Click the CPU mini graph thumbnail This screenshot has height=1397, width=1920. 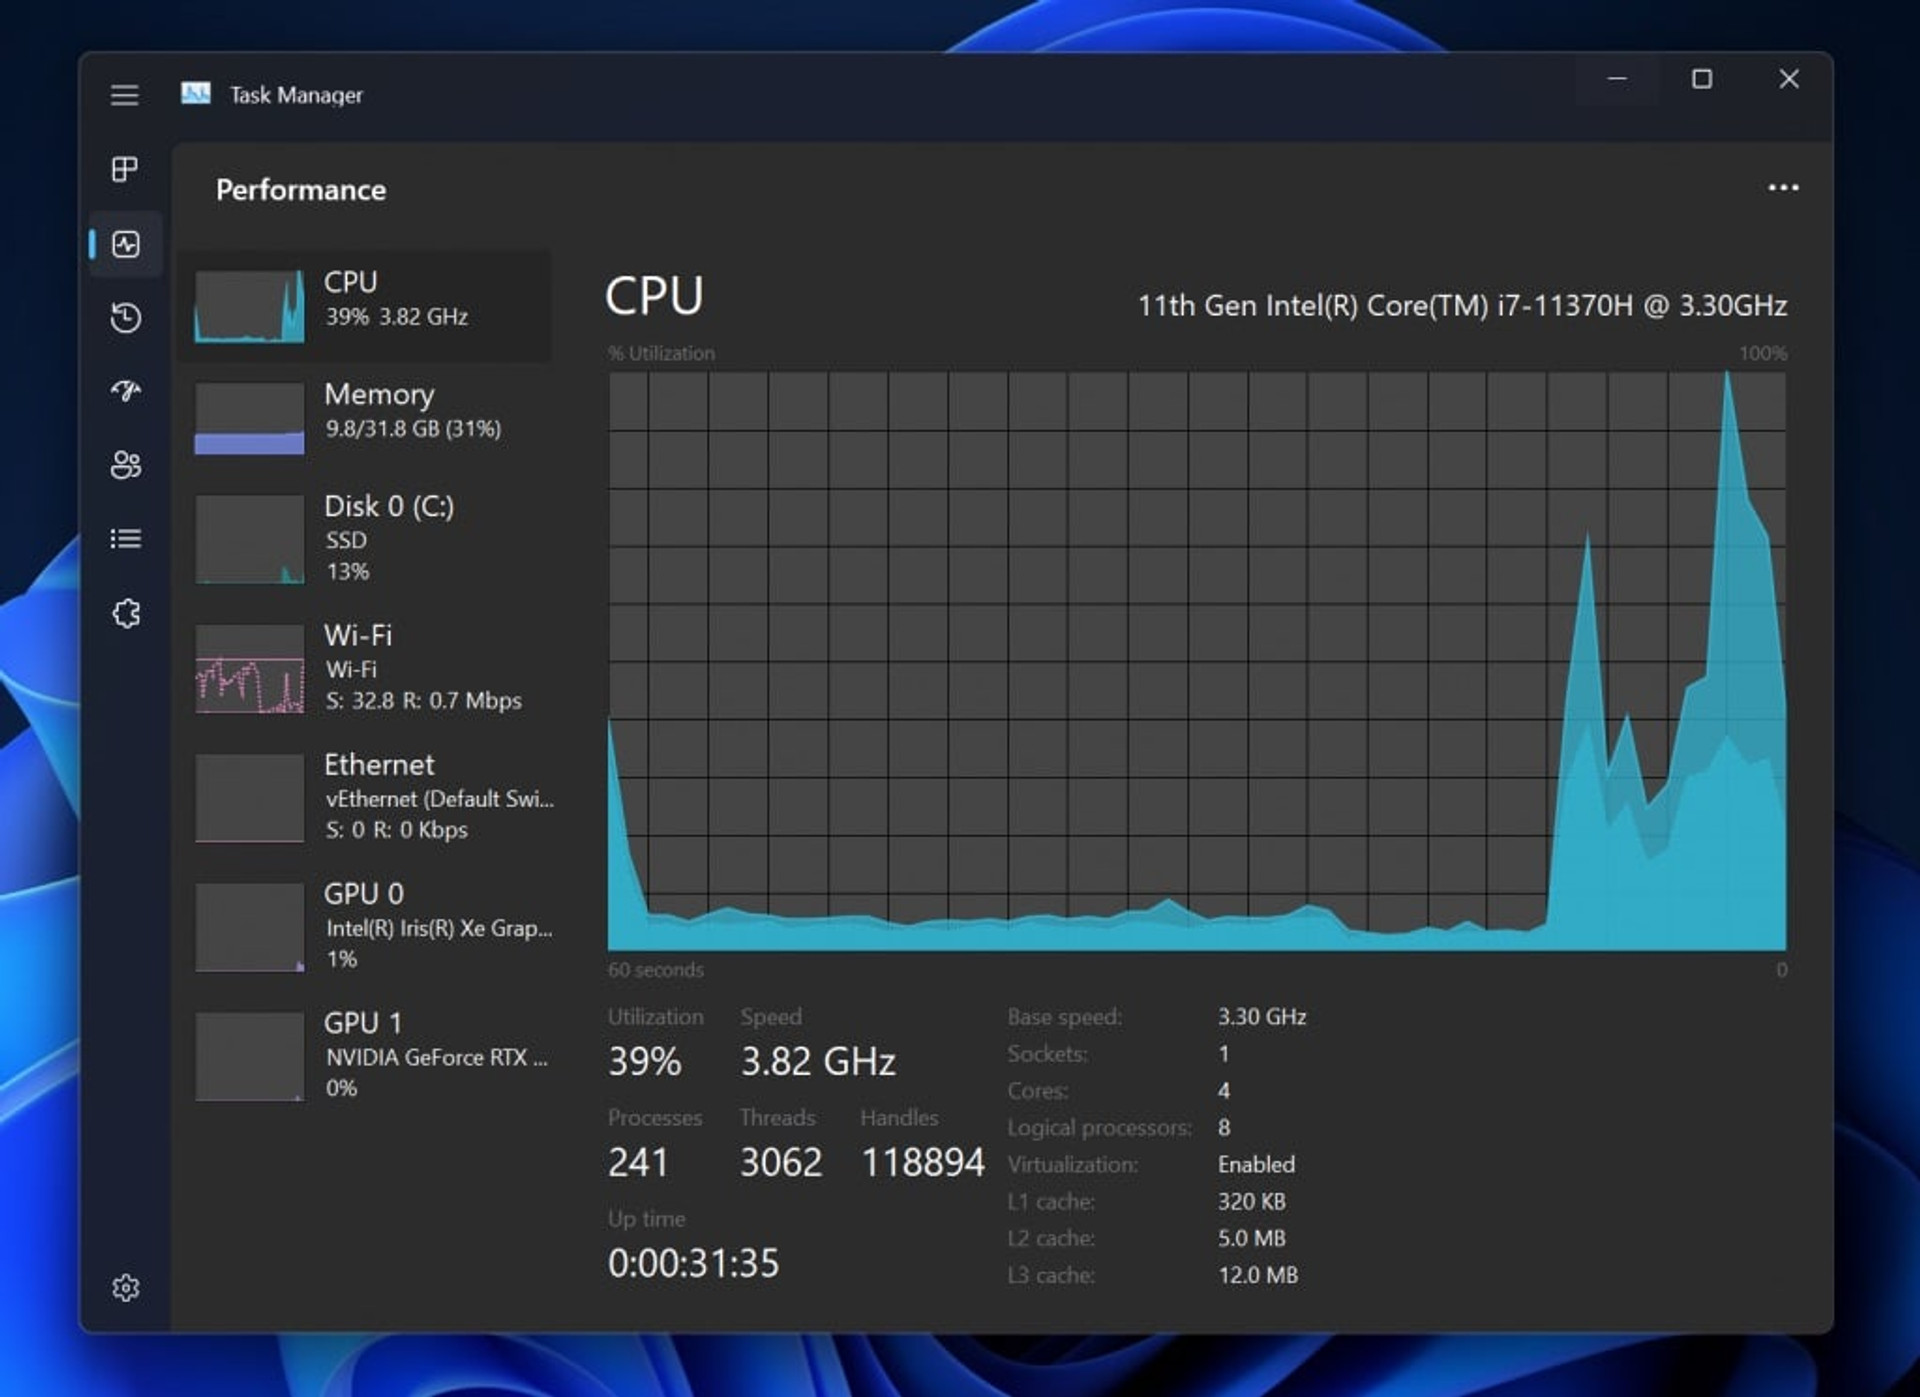249,306
